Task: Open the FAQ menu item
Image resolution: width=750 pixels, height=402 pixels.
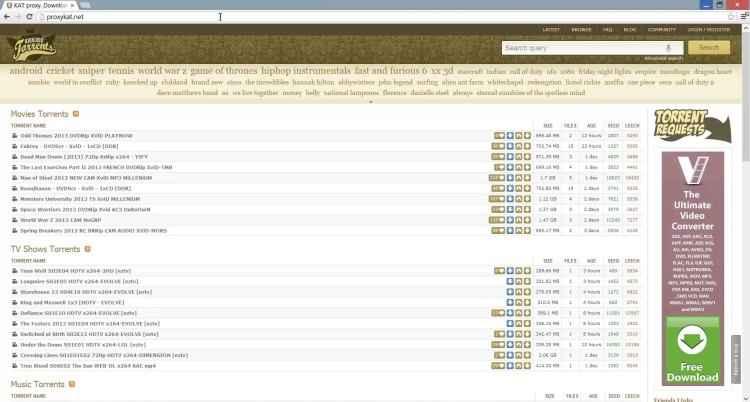Action: (607, 30)
